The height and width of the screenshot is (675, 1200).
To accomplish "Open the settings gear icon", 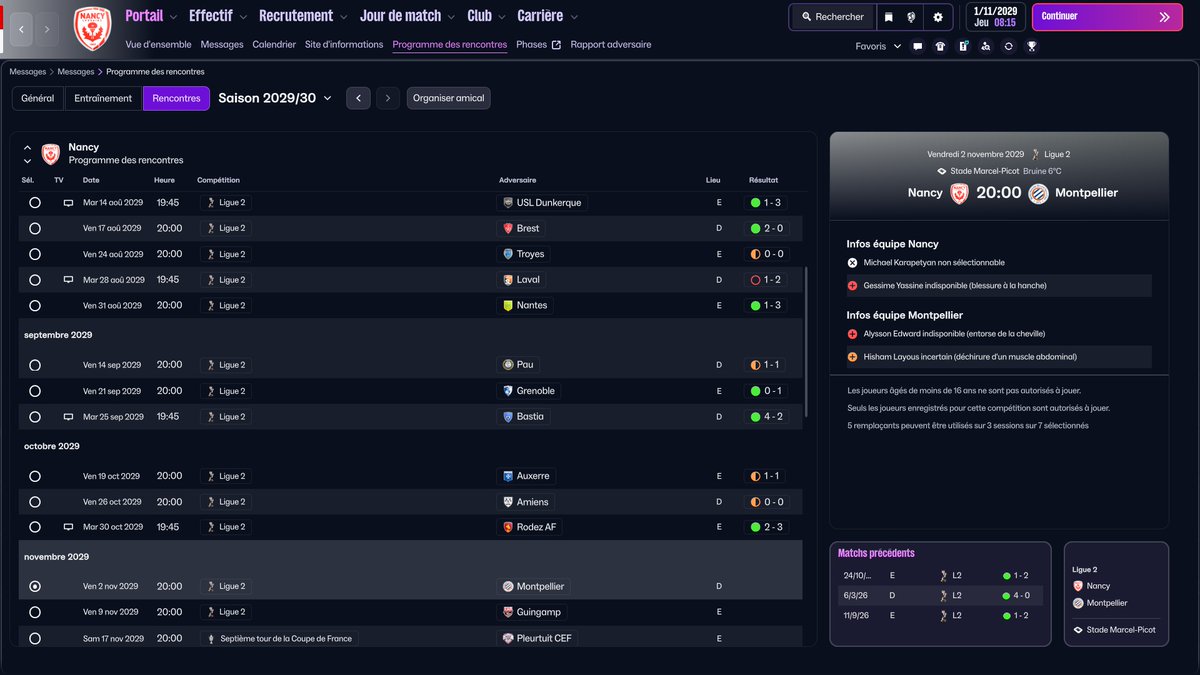I will [x=937, y=17].
